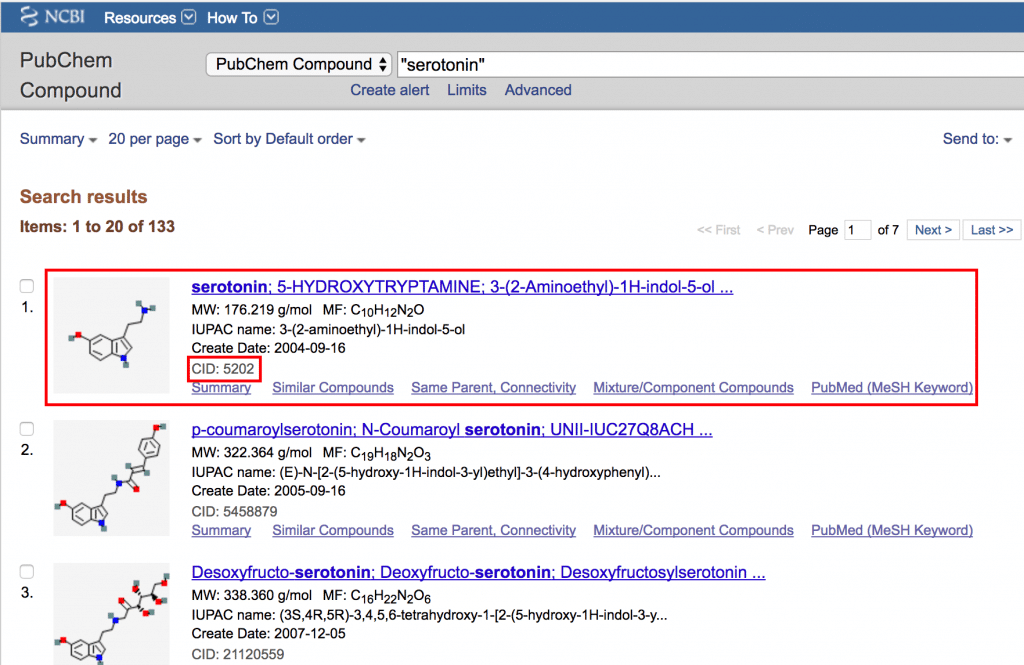Click the Search results heading

point(84,197)
